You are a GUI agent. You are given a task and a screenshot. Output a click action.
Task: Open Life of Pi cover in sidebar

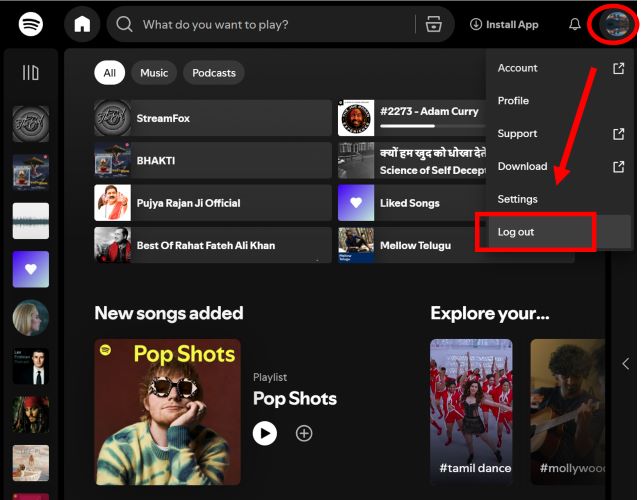tap(30, 463)
